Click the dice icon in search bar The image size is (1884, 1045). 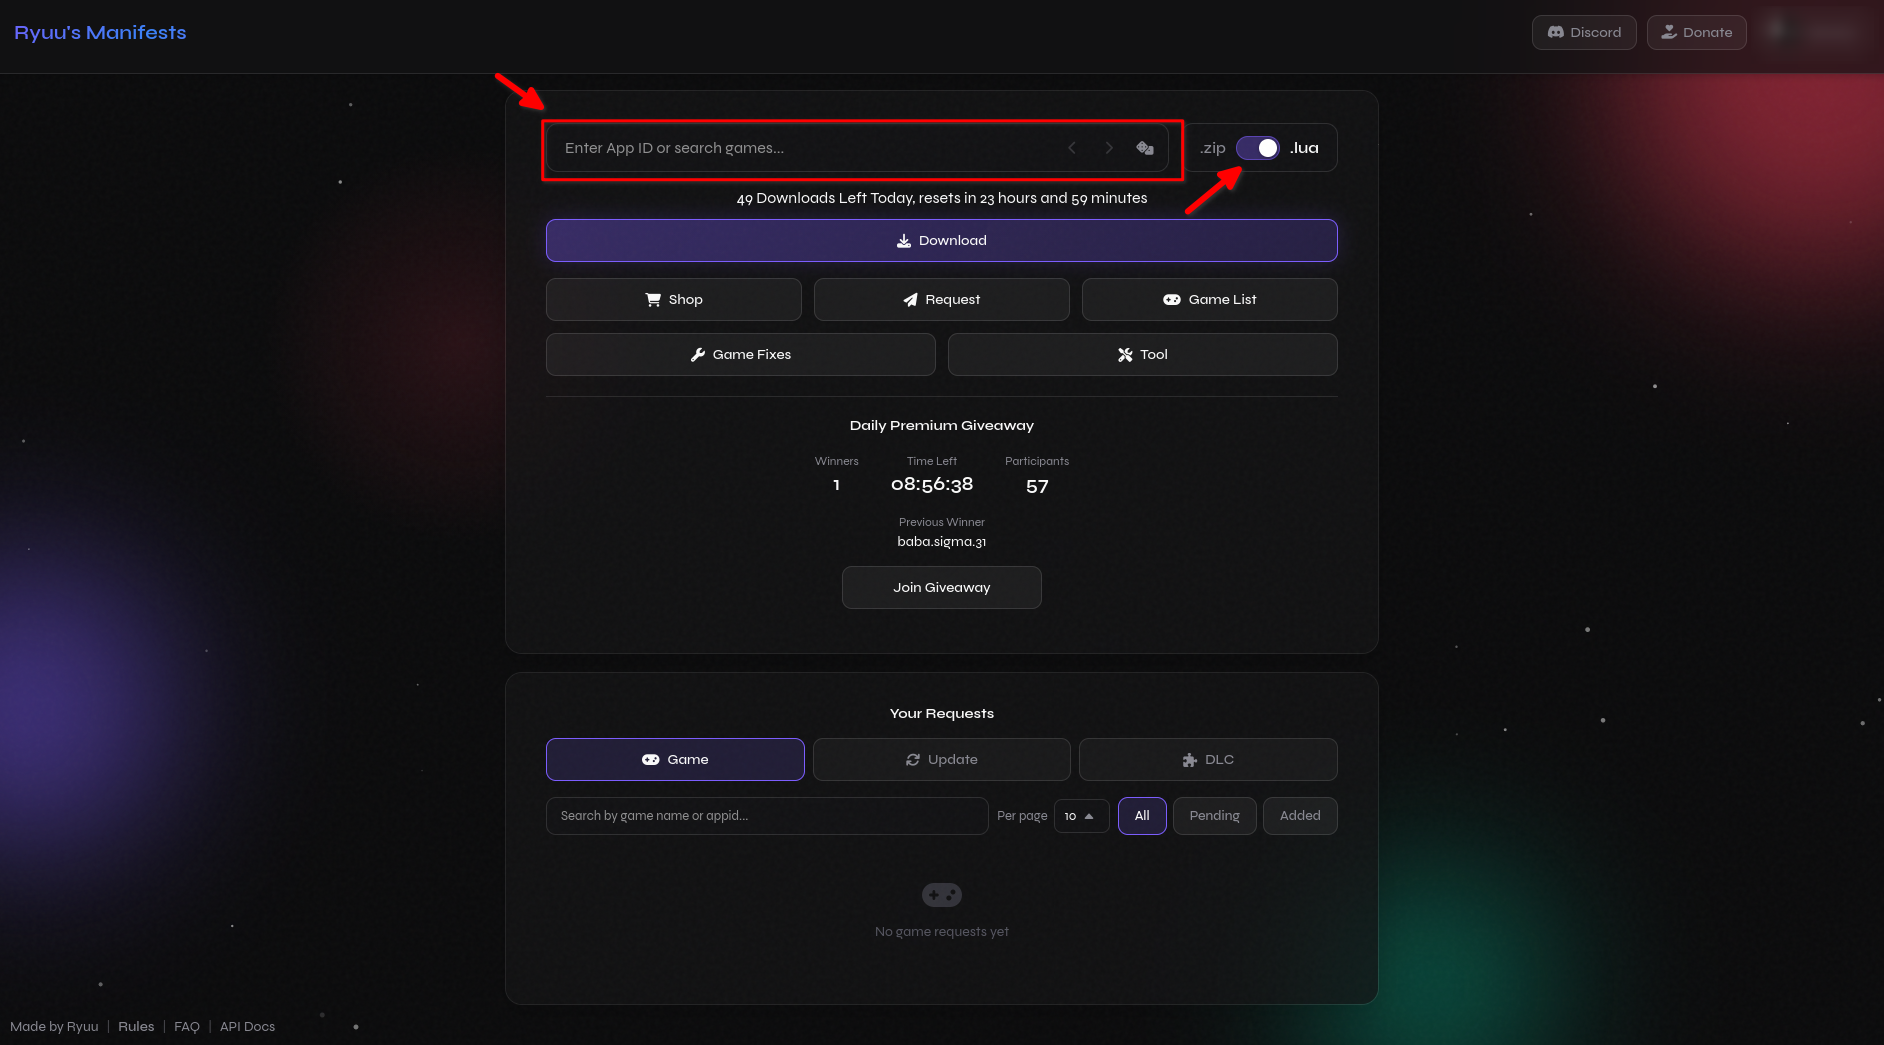pyautogui.click(x=1145, y=148)
